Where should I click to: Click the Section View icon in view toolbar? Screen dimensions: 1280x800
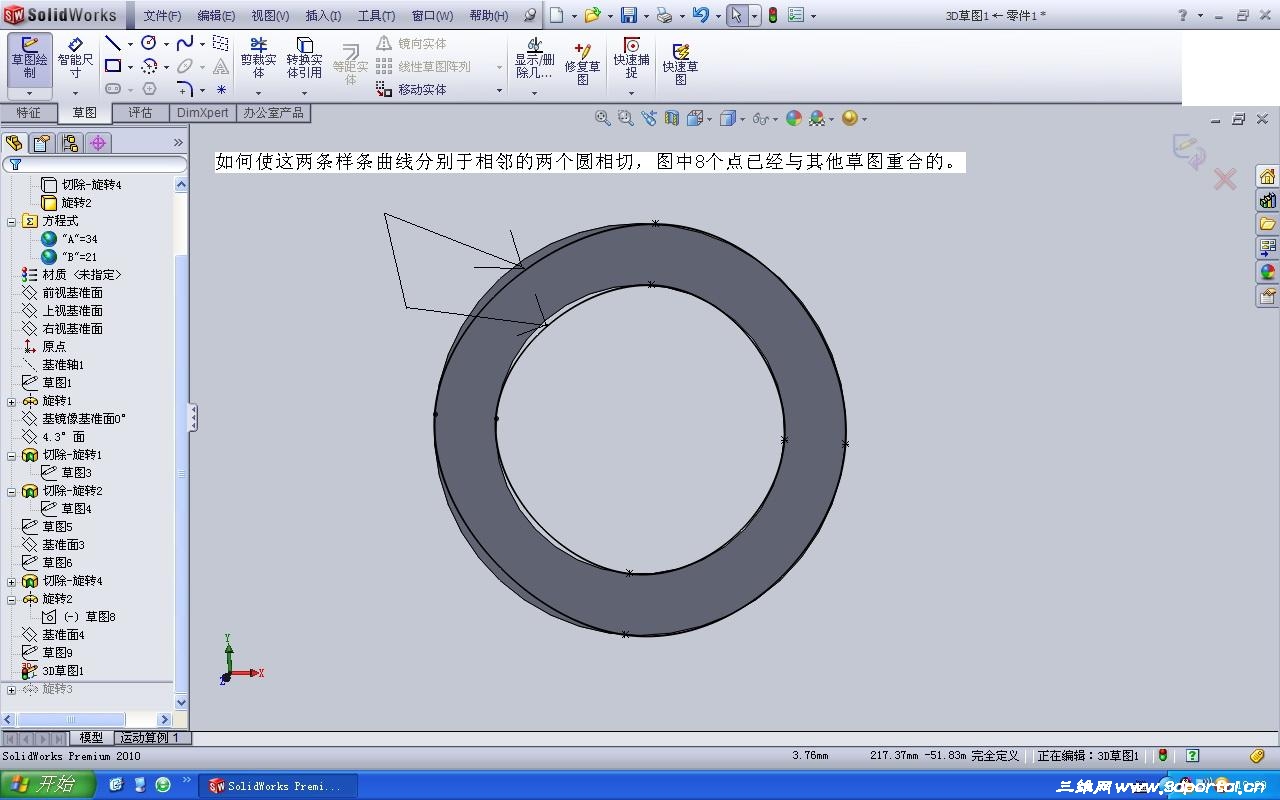click(672, 118)
